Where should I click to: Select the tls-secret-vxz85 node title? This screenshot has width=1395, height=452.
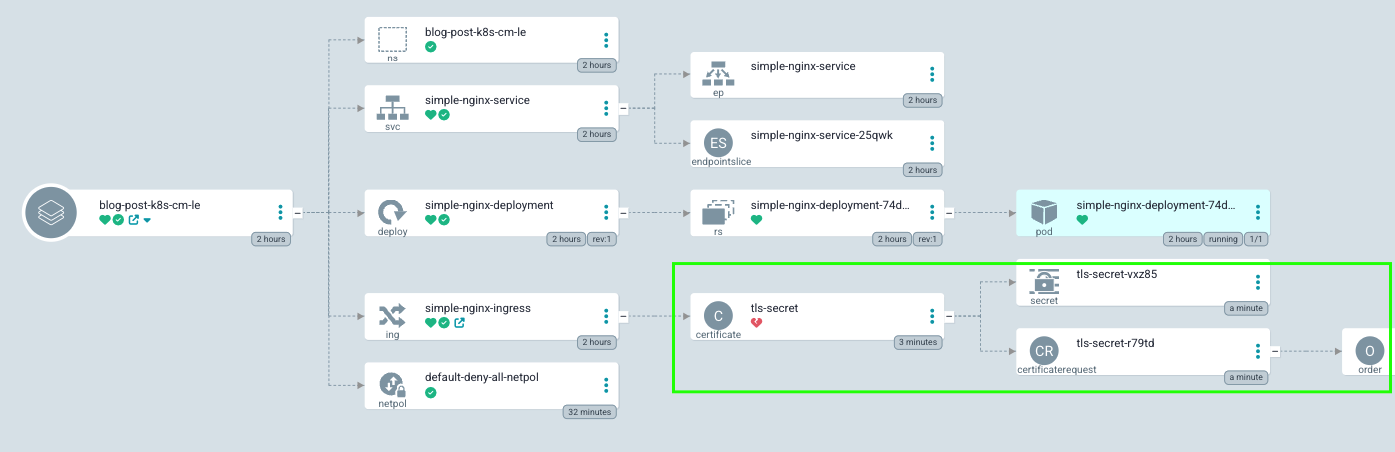(x=1117, y=274)
